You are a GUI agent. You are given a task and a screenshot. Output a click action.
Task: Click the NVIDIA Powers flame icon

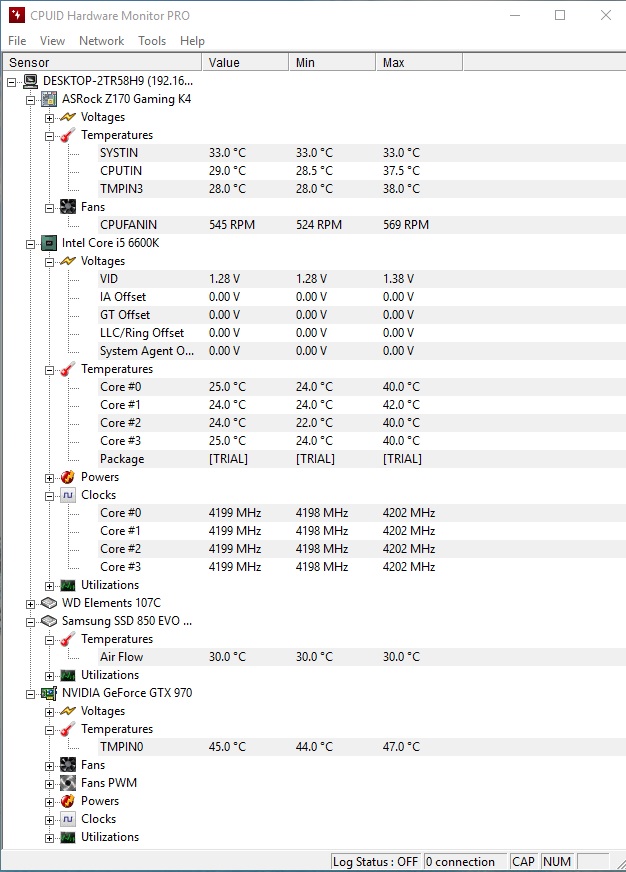coord(68,801)
